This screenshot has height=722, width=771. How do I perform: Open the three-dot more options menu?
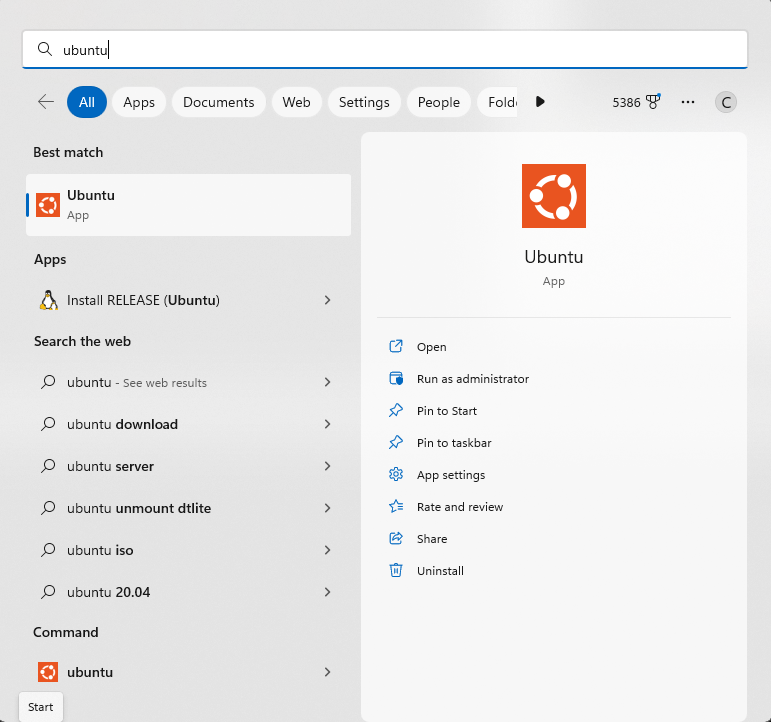tap(687, 102)
